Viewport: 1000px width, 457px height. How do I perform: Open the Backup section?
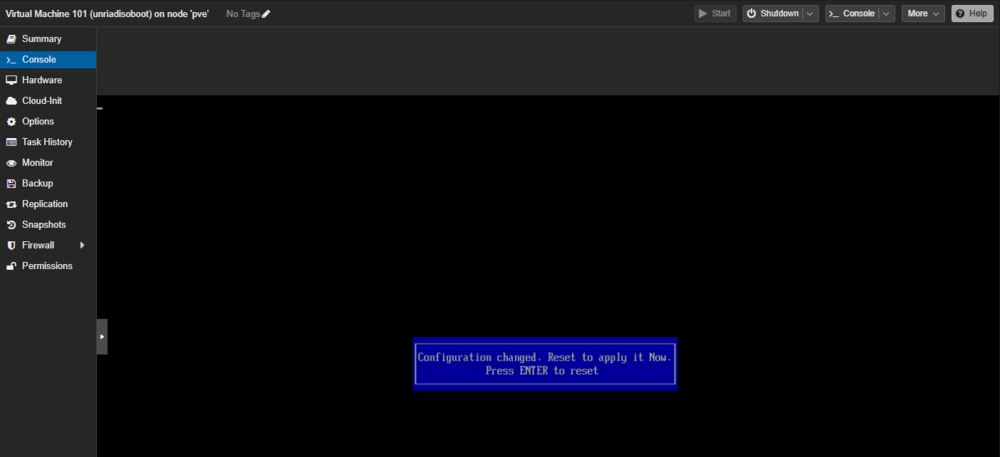click(x=48, y=183)
